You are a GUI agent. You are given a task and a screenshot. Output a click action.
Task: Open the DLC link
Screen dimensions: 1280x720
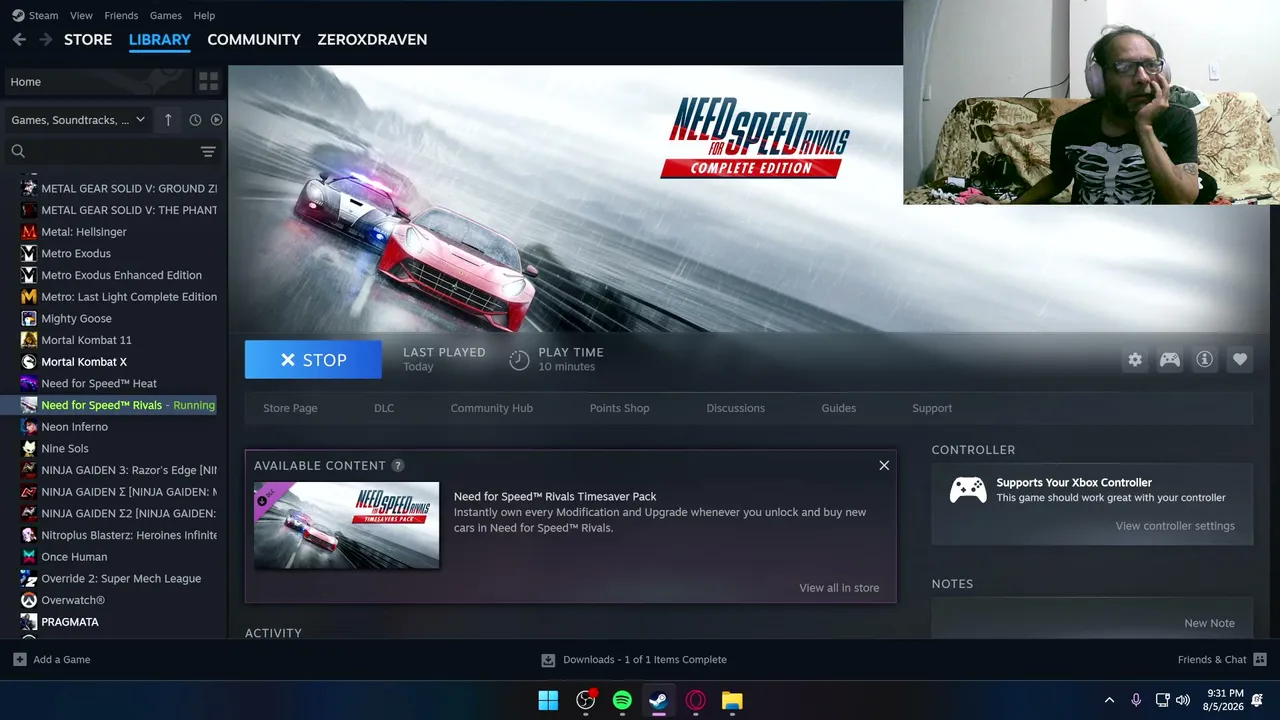(x=384, y=408)
